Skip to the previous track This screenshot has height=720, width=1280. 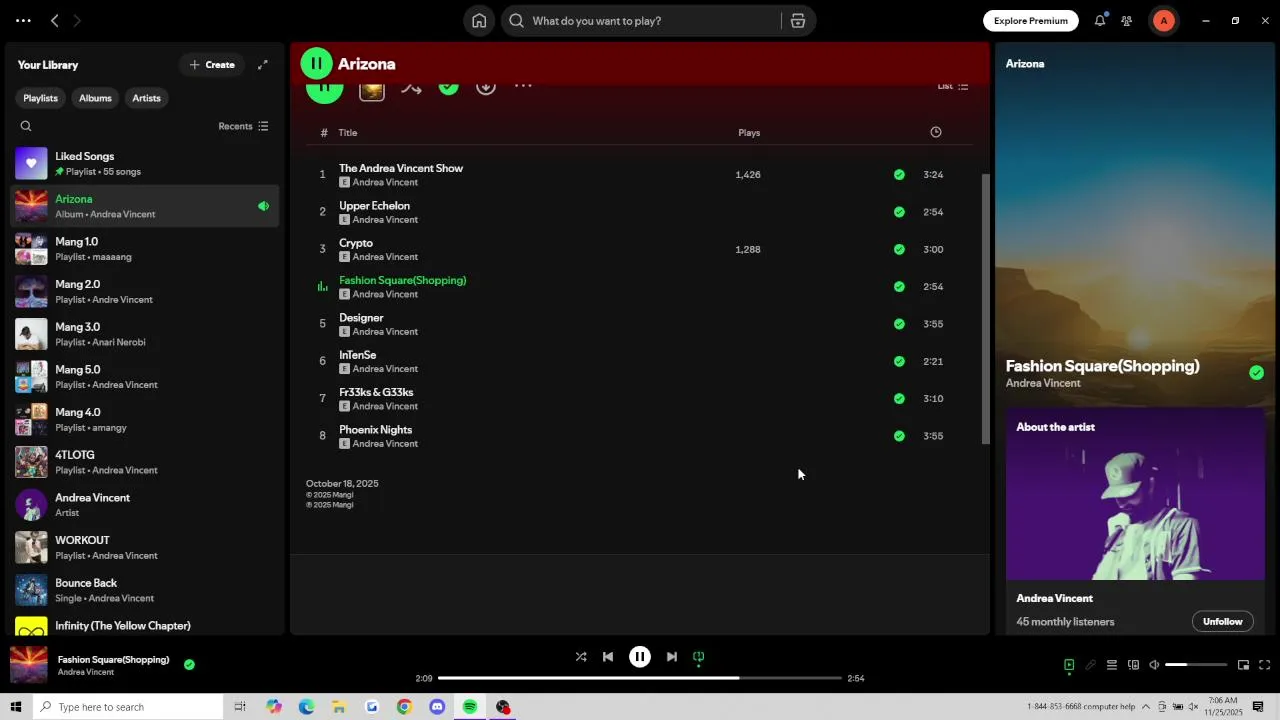coord(608,657)
